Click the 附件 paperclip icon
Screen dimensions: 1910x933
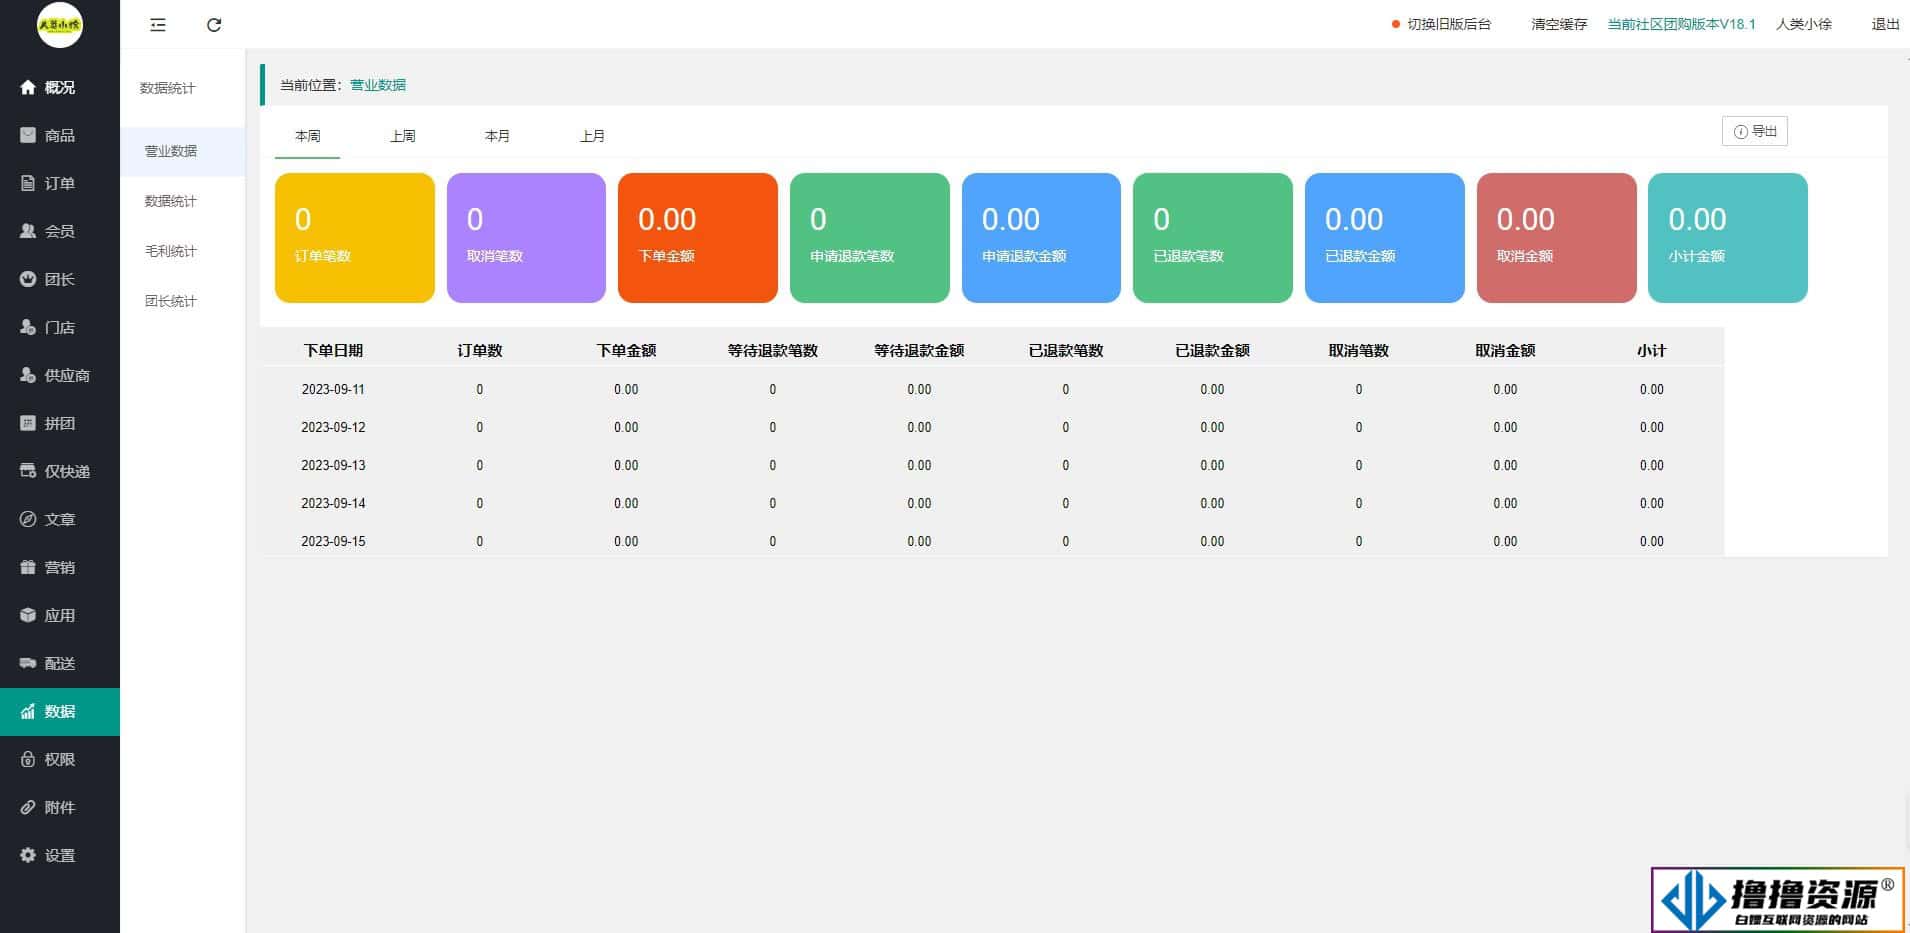click(28, 807)
